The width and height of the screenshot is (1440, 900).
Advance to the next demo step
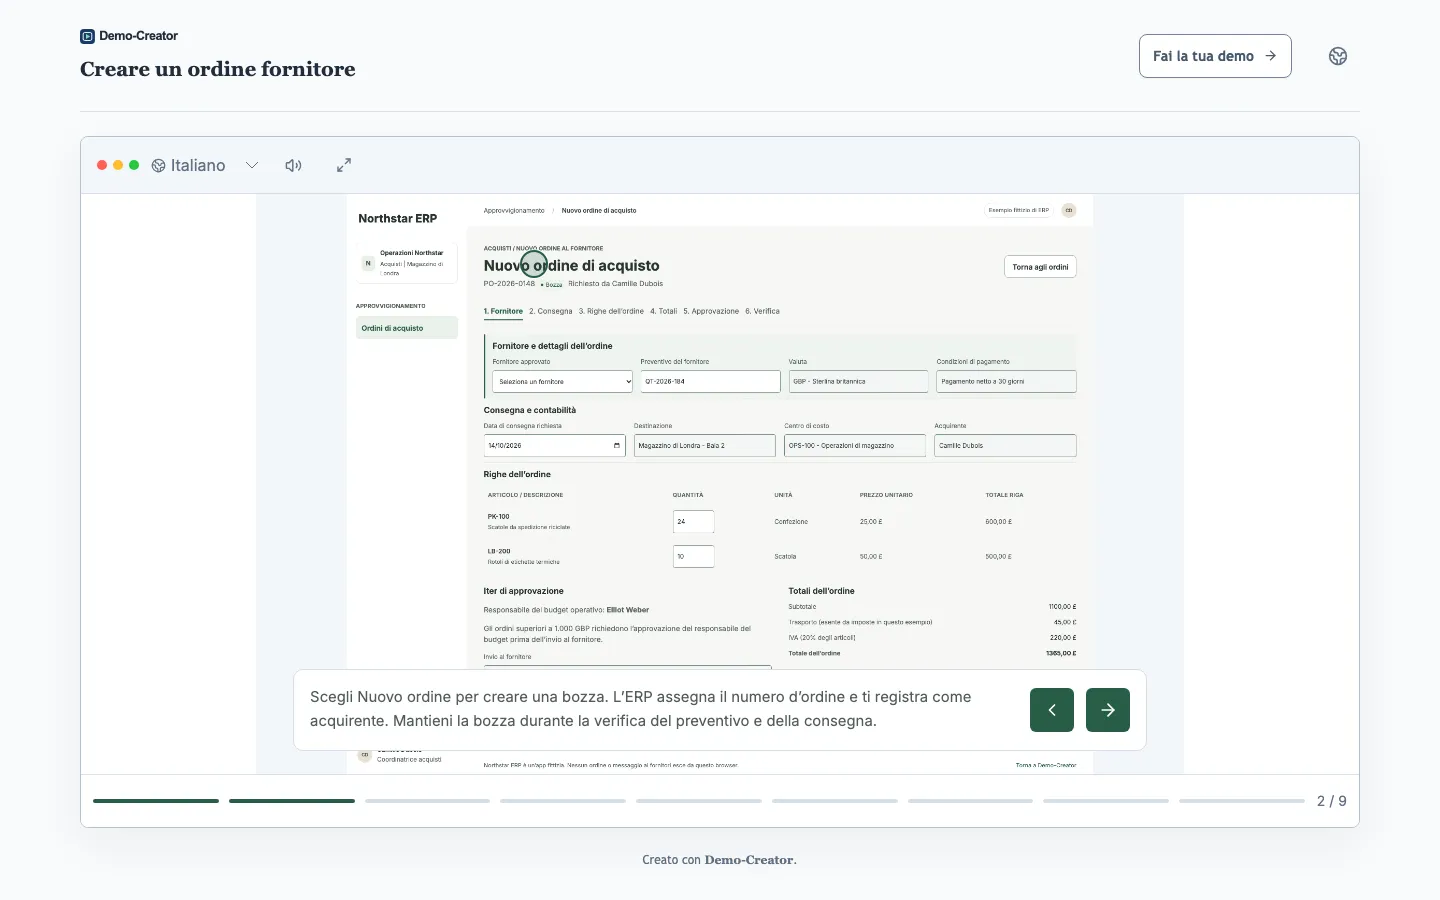tap(1108, 710)
